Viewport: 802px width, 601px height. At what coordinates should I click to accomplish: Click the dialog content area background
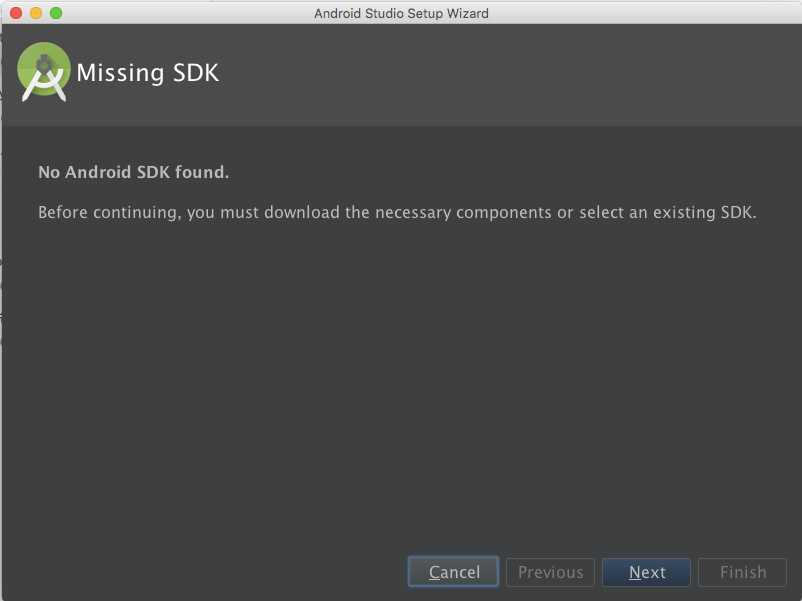click(x=400, y=380)
